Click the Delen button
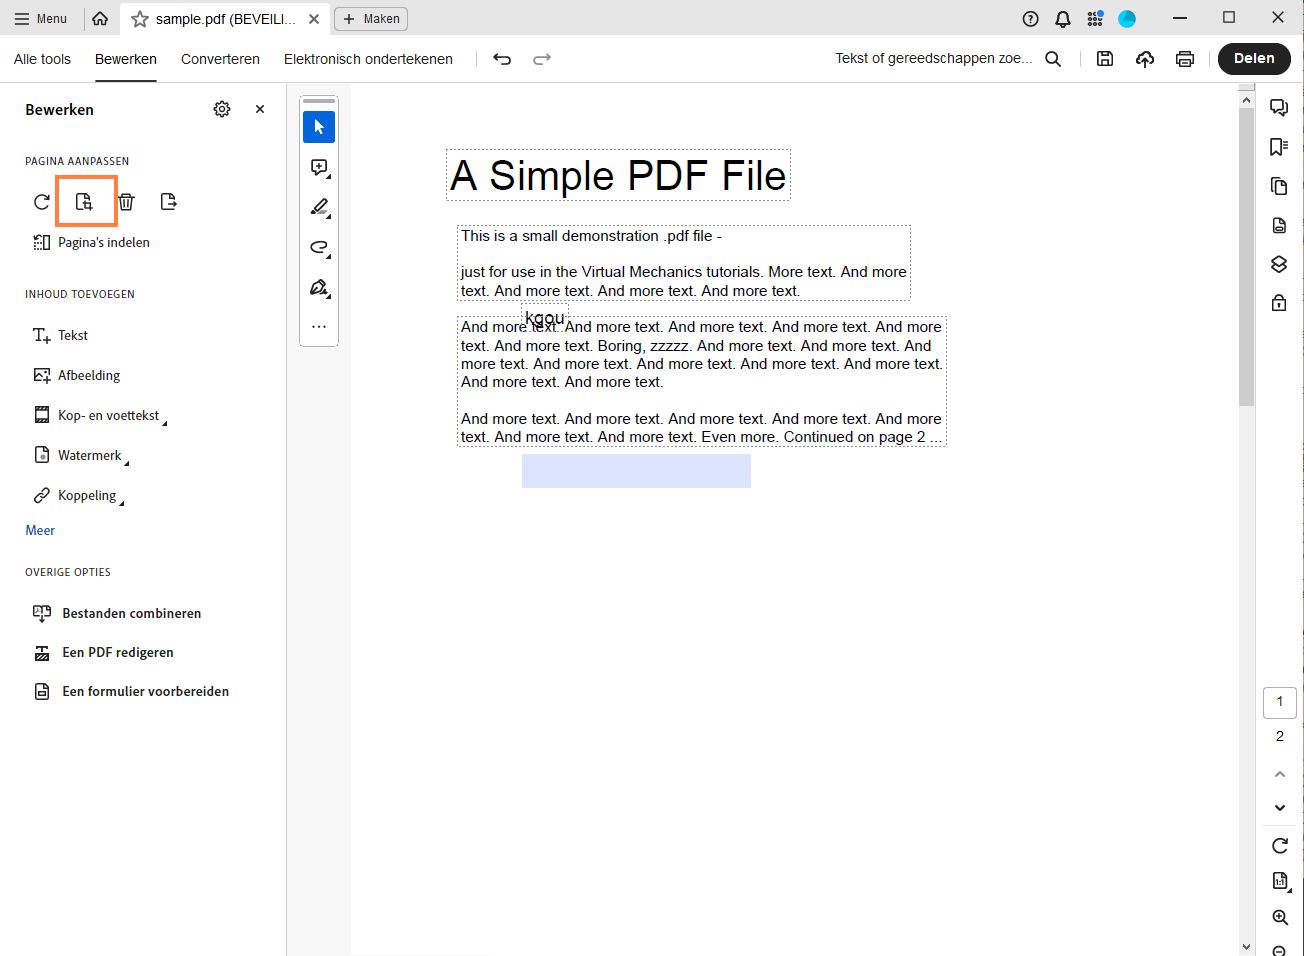1304x956 pixels. (x=1254, y=59)
